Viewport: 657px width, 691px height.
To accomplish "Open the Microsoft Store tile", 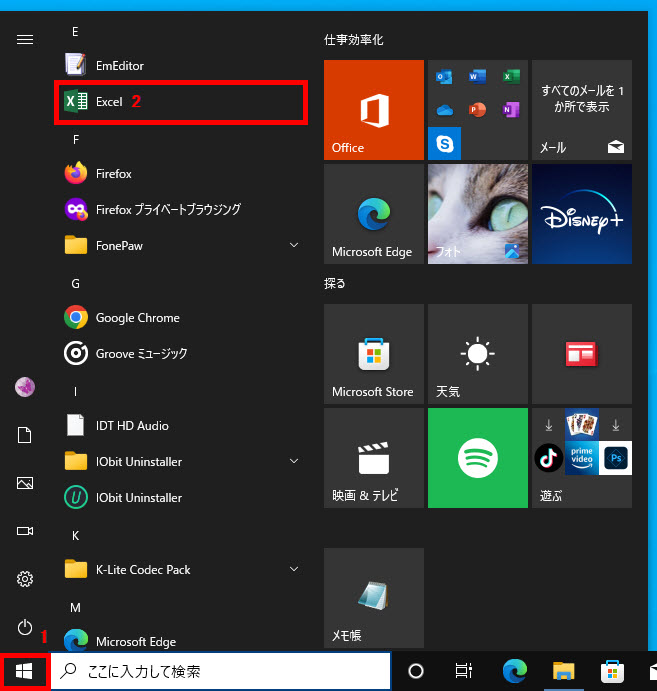I will tap(373, 354).
